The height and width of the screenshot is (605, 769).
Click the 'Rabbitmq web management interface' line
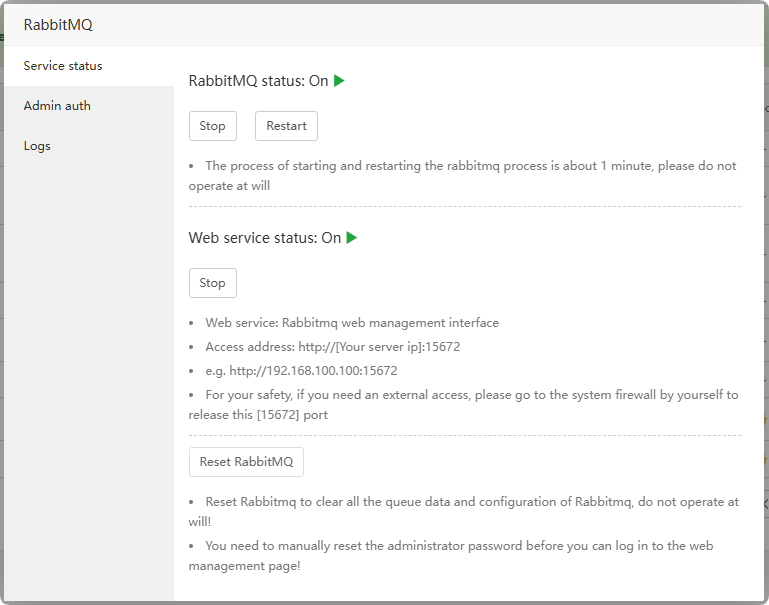coord(352,323)
